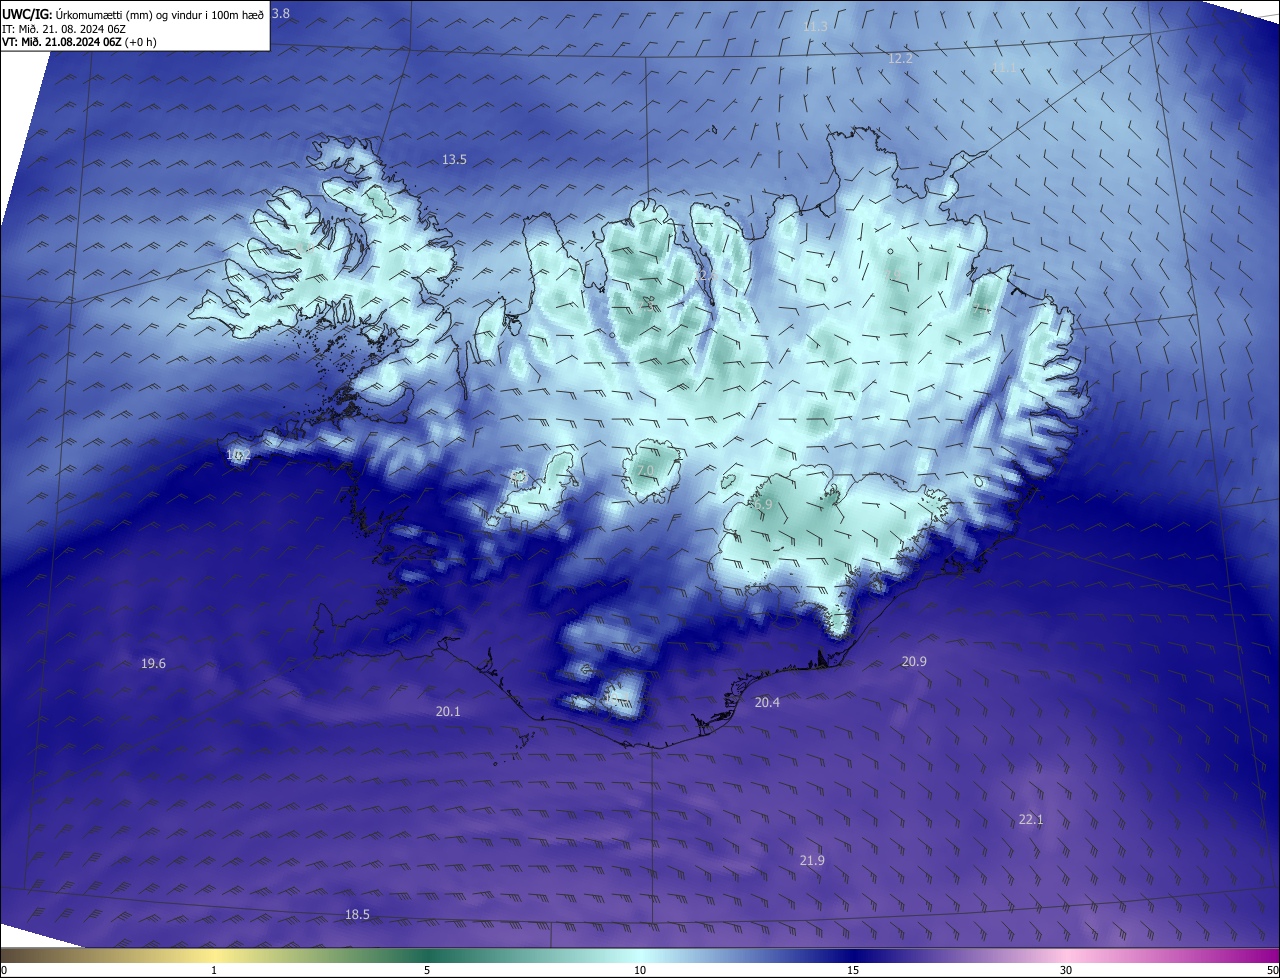This screenshot has width=1280, height=978.
Task: Click the title 'Úrkomumætti (mm) og vindur í 100m hæð'
Action: point(161,15)
